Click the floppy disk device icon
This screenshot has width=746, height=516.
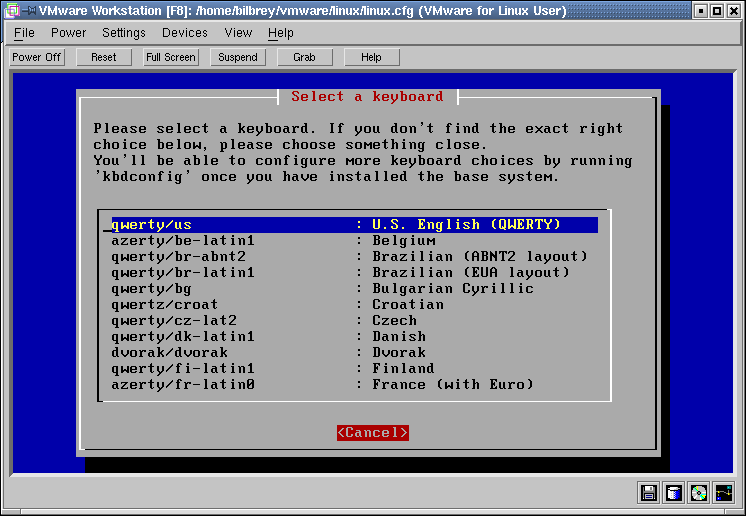649,492
